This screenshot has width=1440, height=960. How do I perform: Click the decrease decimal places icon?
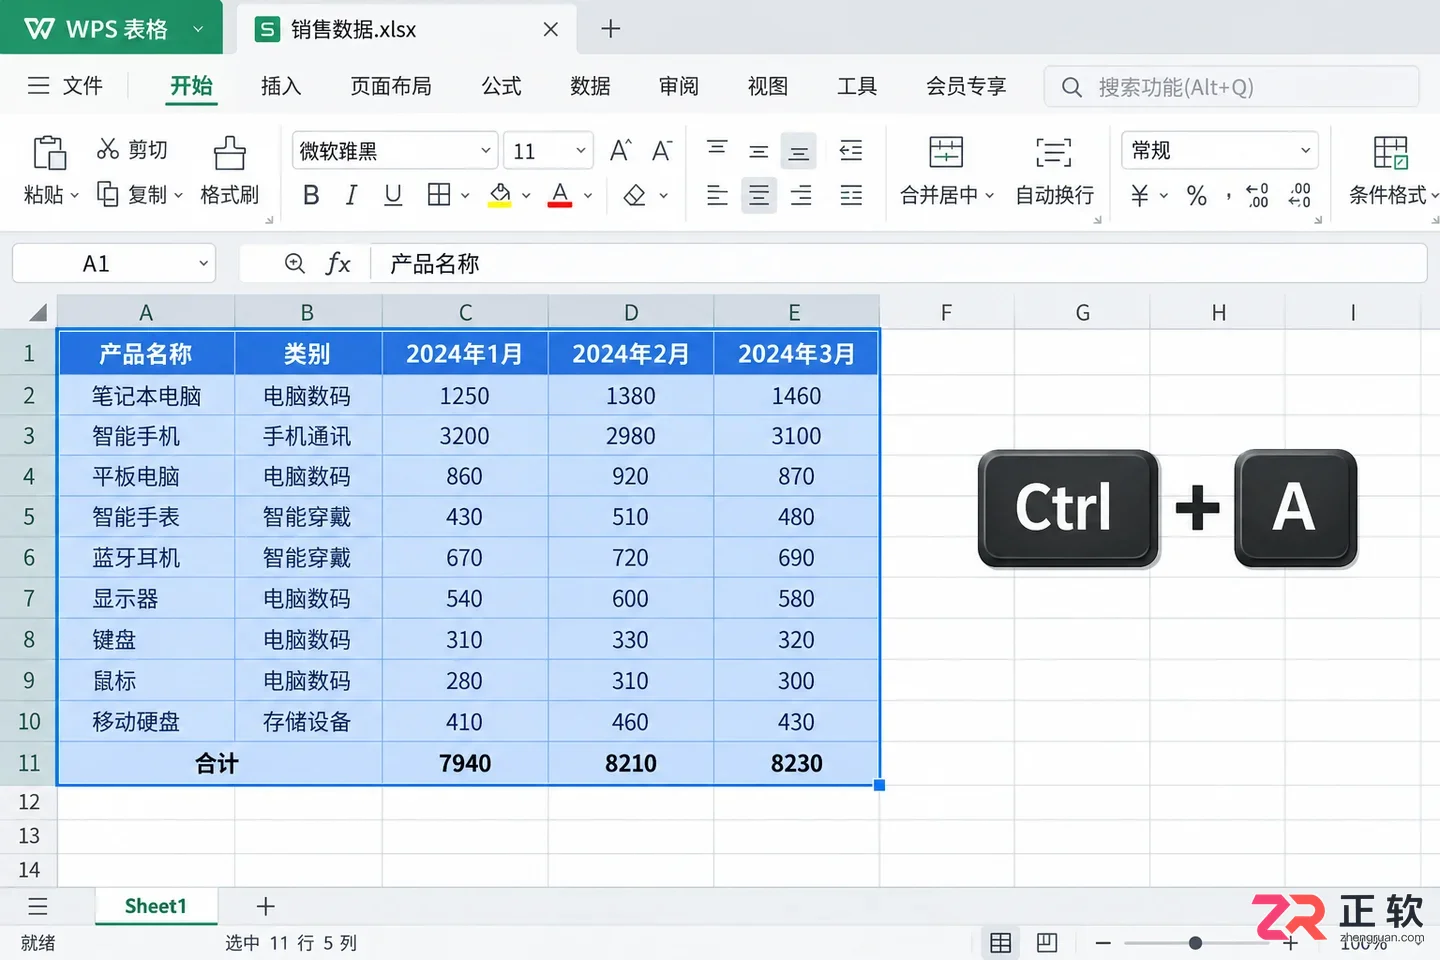pos(1299,195)
